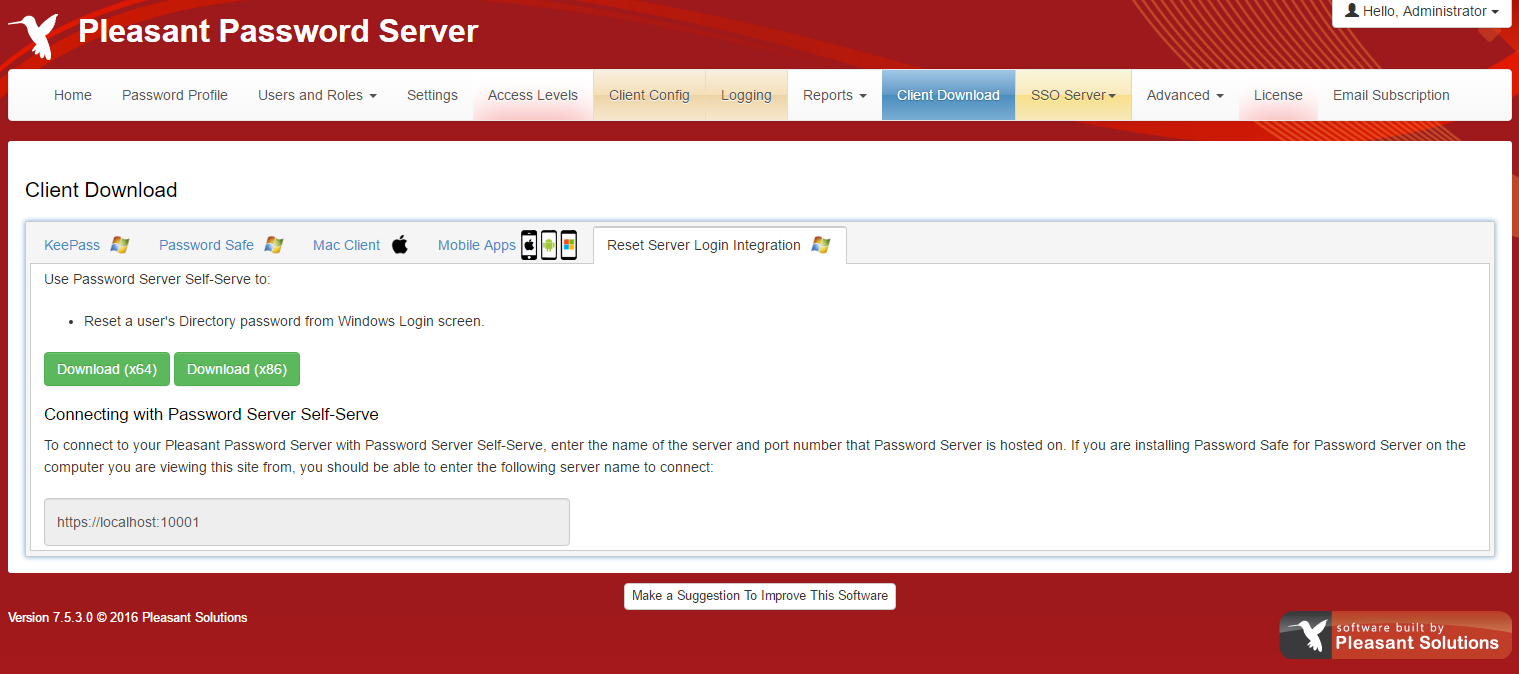
Task: Open the Password Profile page
Action: coord(175,95)
